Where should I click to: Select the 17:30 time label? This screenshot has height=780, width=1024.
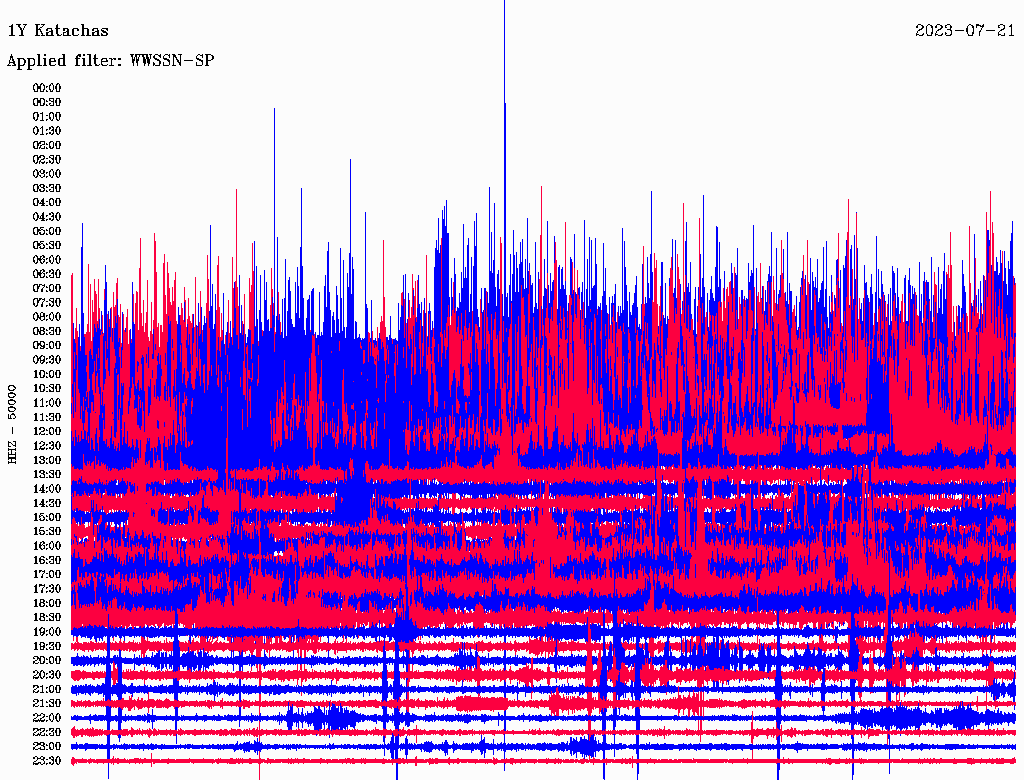click(x=47, y=589)
